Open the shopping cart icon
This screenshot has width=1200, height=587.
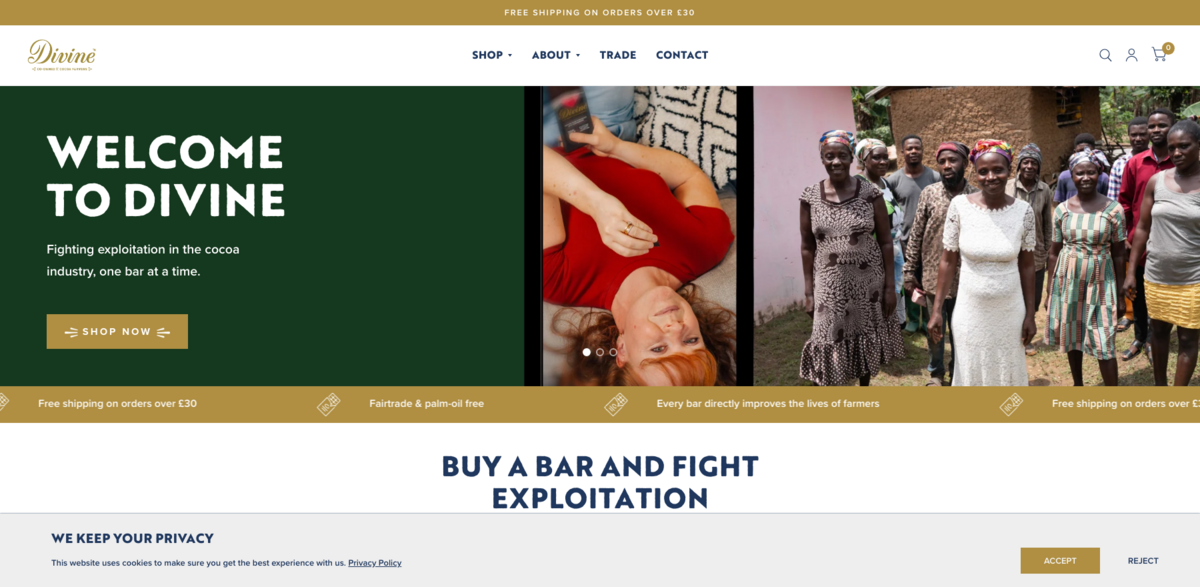click(1159, 55)
